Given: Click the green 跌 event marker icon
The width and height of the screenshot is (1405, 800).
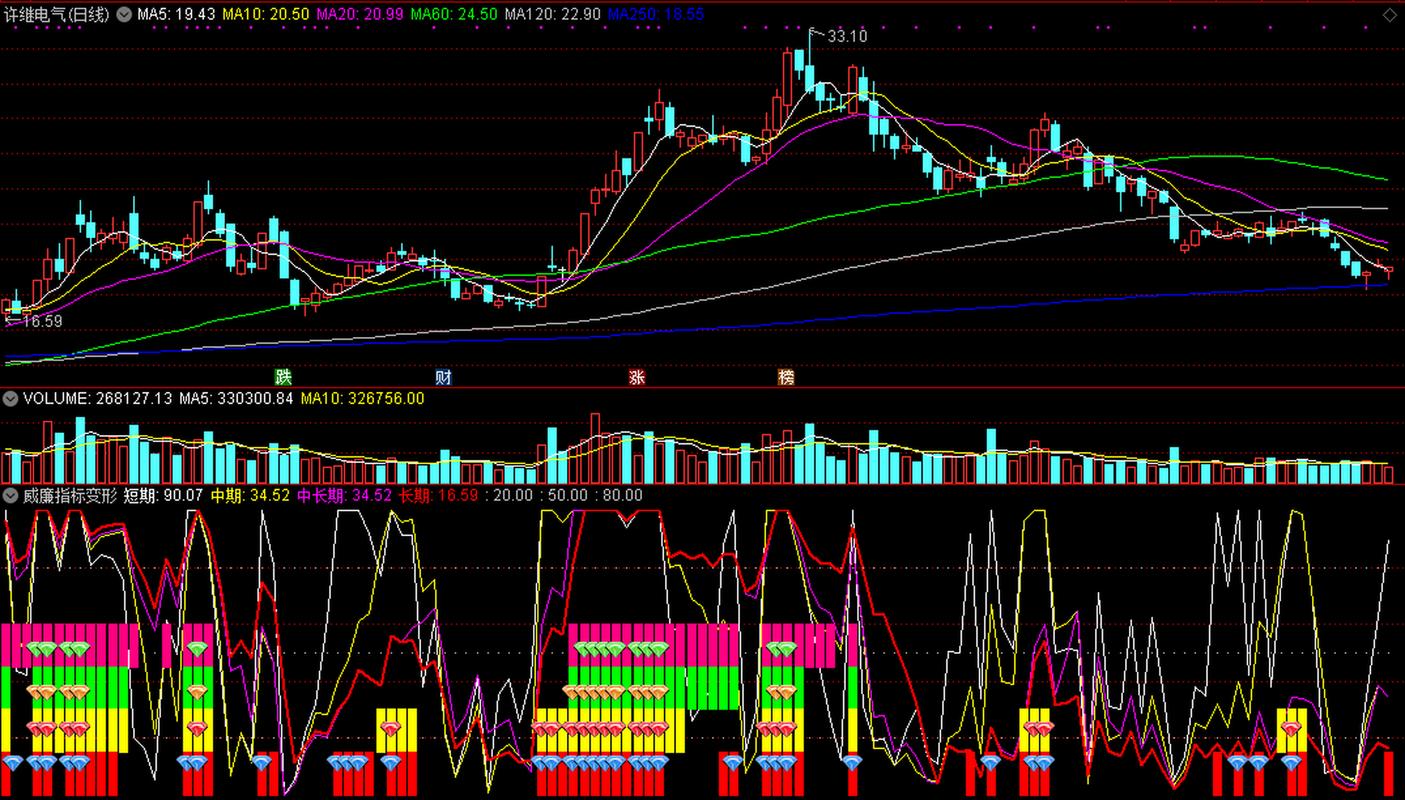Looking at the screenshot, I should [x=284, y=377].
